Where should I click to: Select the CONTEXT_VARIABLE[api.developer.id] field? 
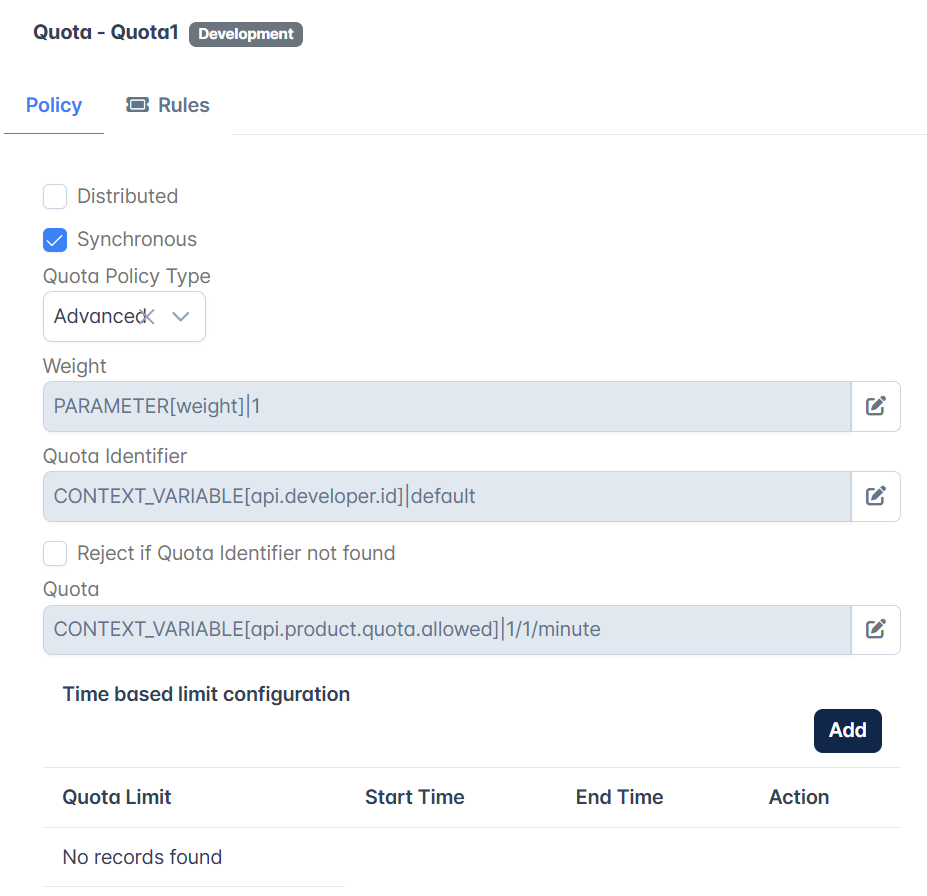[x=447, y=496]
